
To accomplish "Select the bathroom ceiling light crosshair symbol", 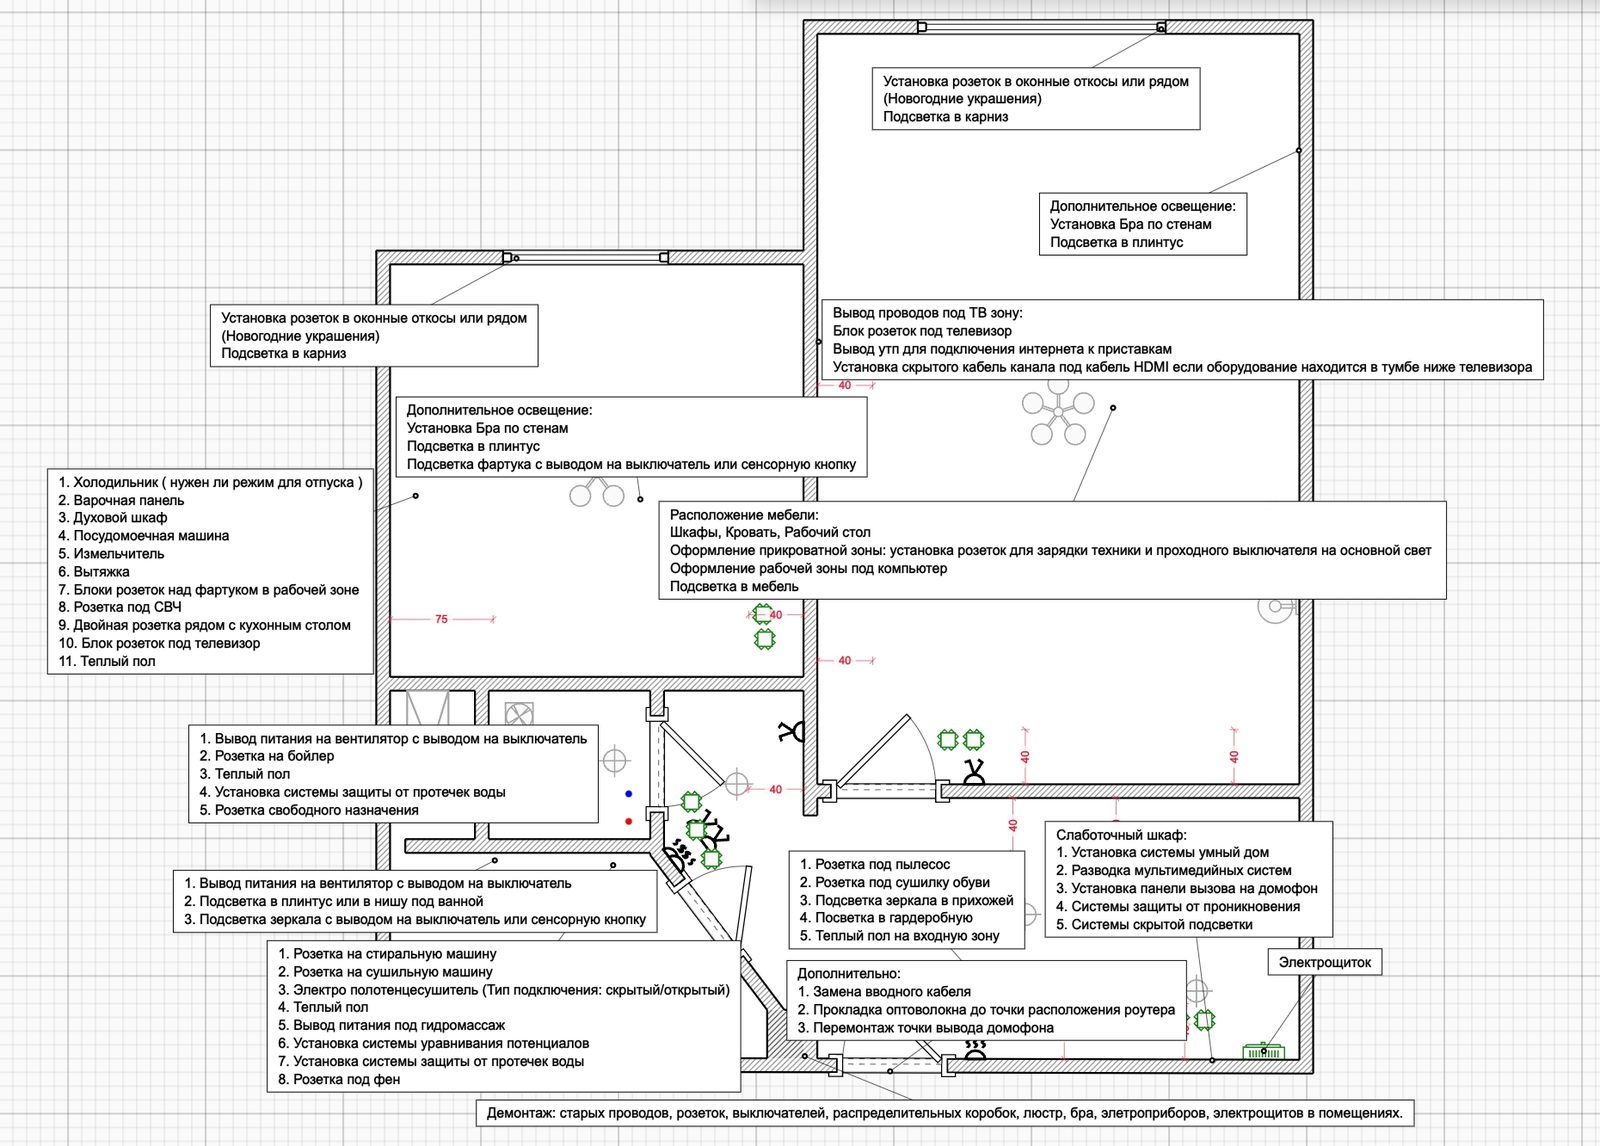I will coord(614,761).
